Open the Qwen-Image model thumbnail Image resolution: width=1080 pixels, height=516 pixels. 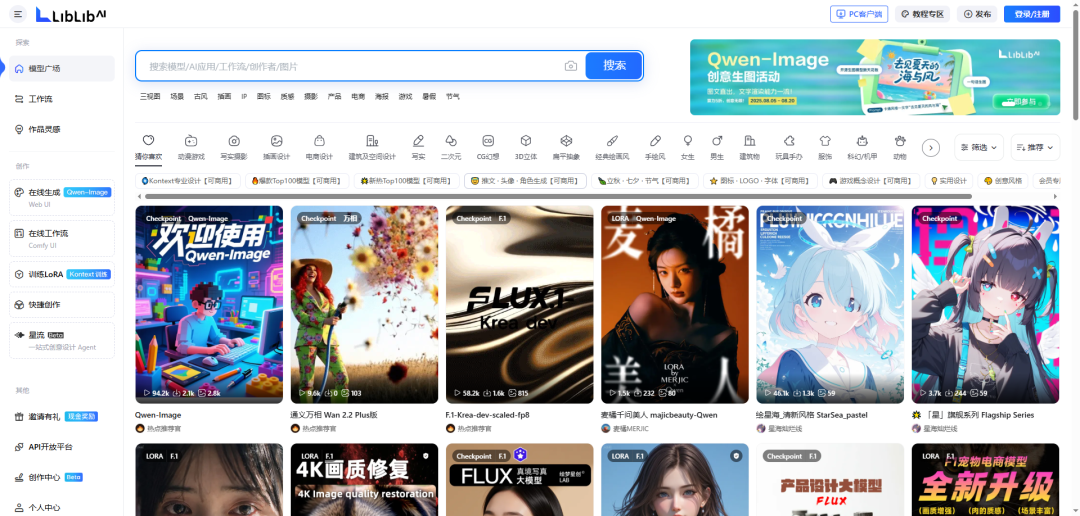pos(209,305)
